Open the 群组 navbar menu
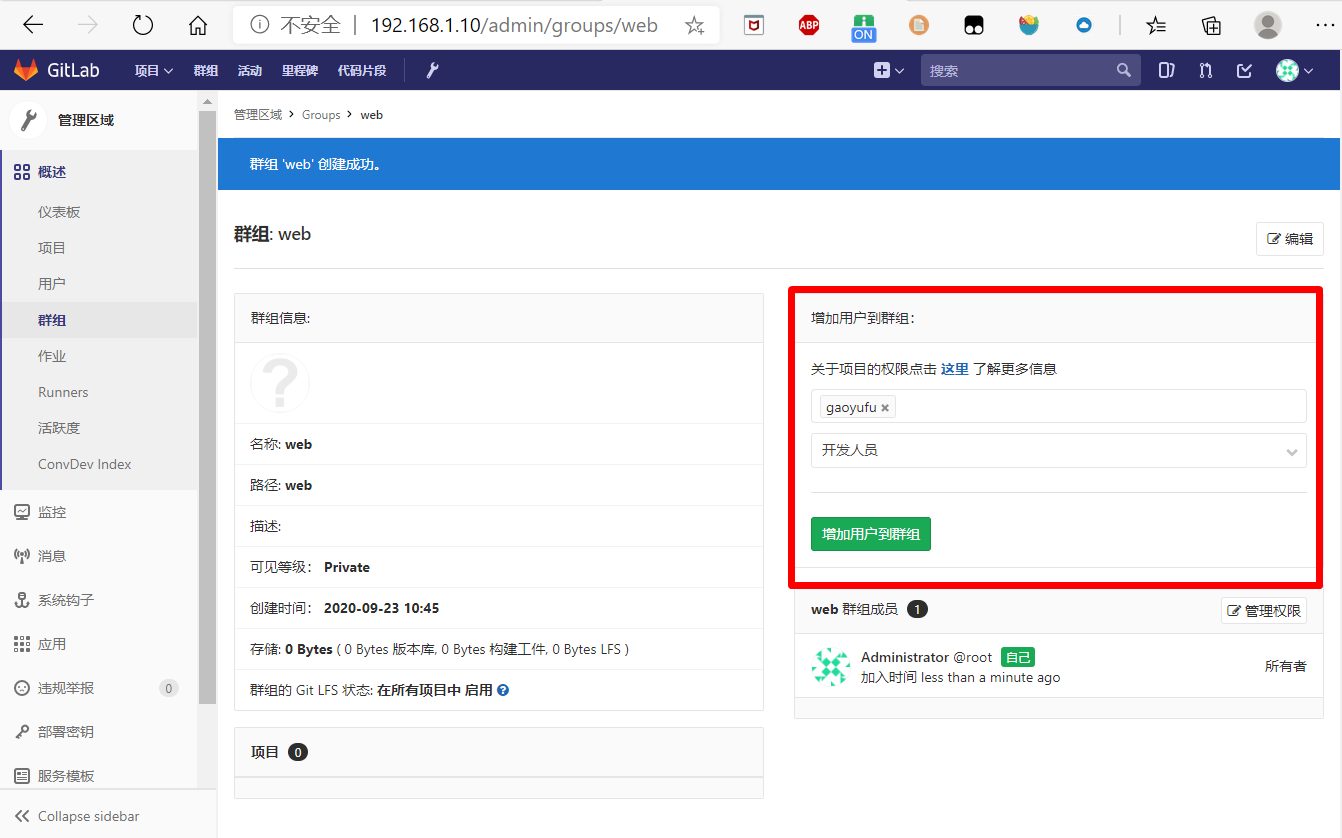1342x838 pixels. 206,70
